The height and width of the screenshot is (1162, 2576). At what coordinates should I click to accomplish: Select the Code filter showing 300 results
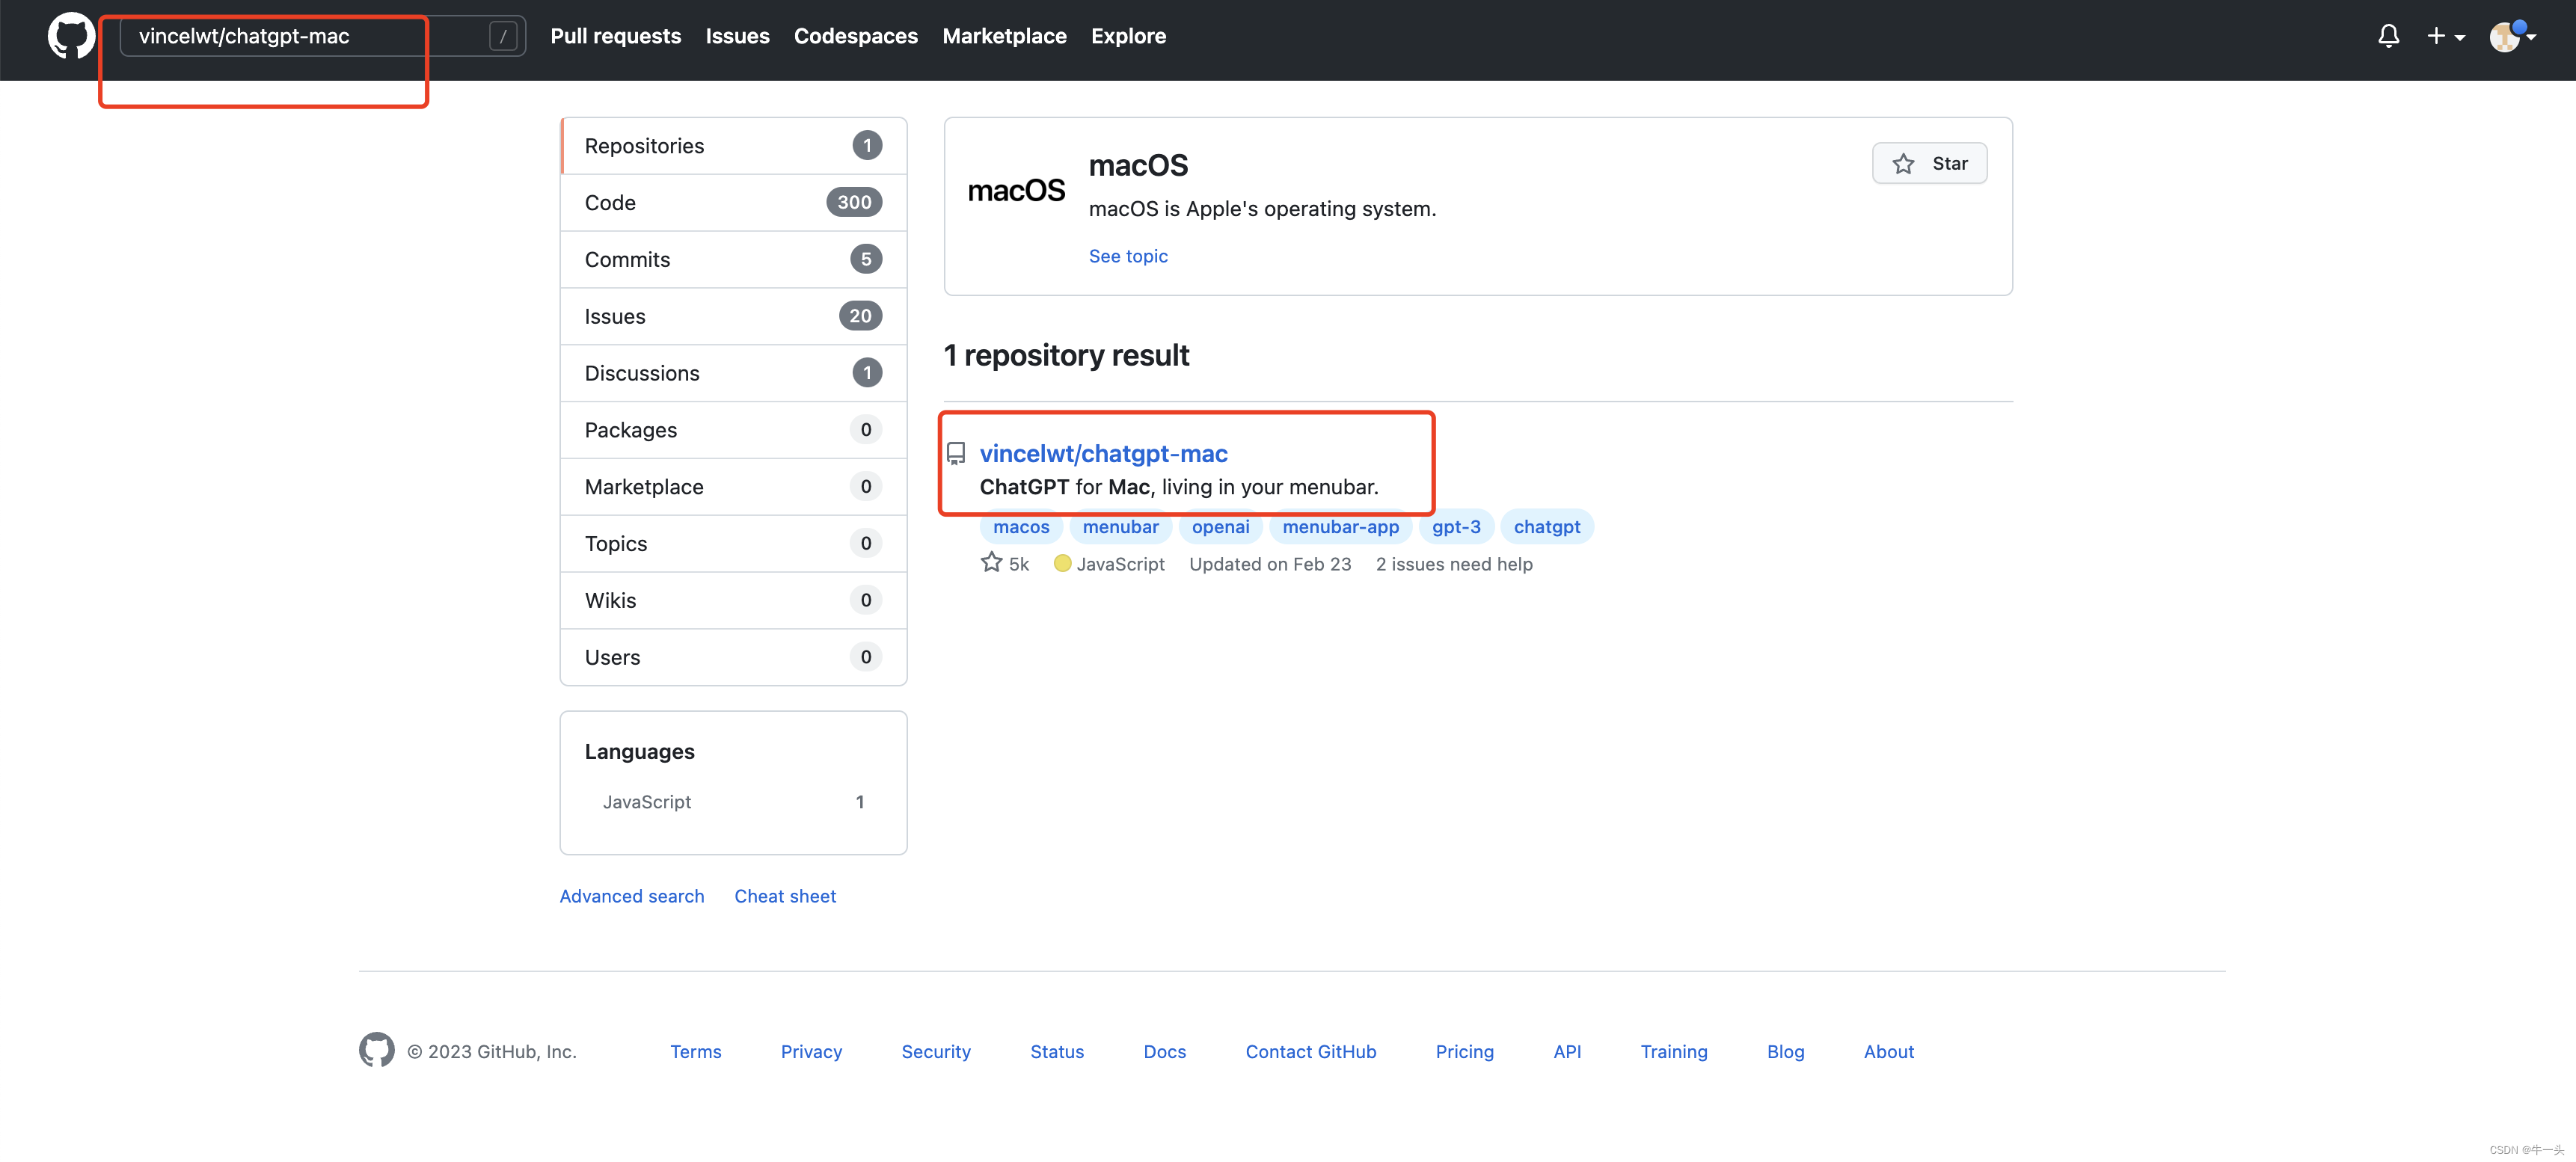click(x=733, y=200)
